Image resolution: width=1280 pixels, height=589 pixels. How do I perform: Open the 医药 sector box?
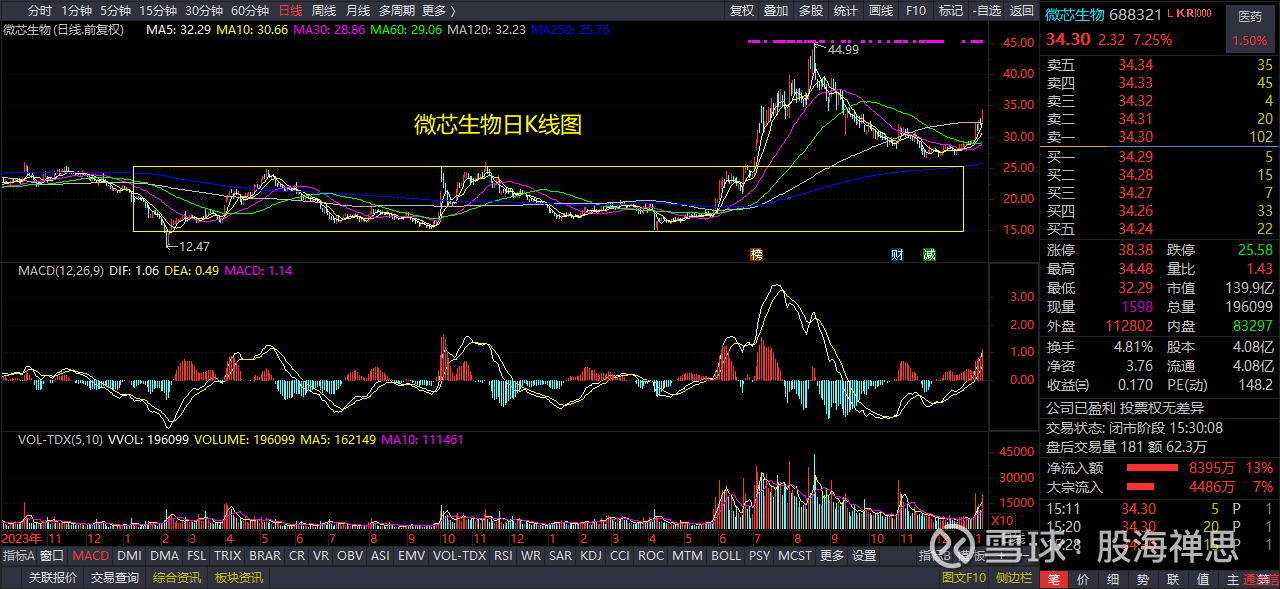pos(1250,28)
